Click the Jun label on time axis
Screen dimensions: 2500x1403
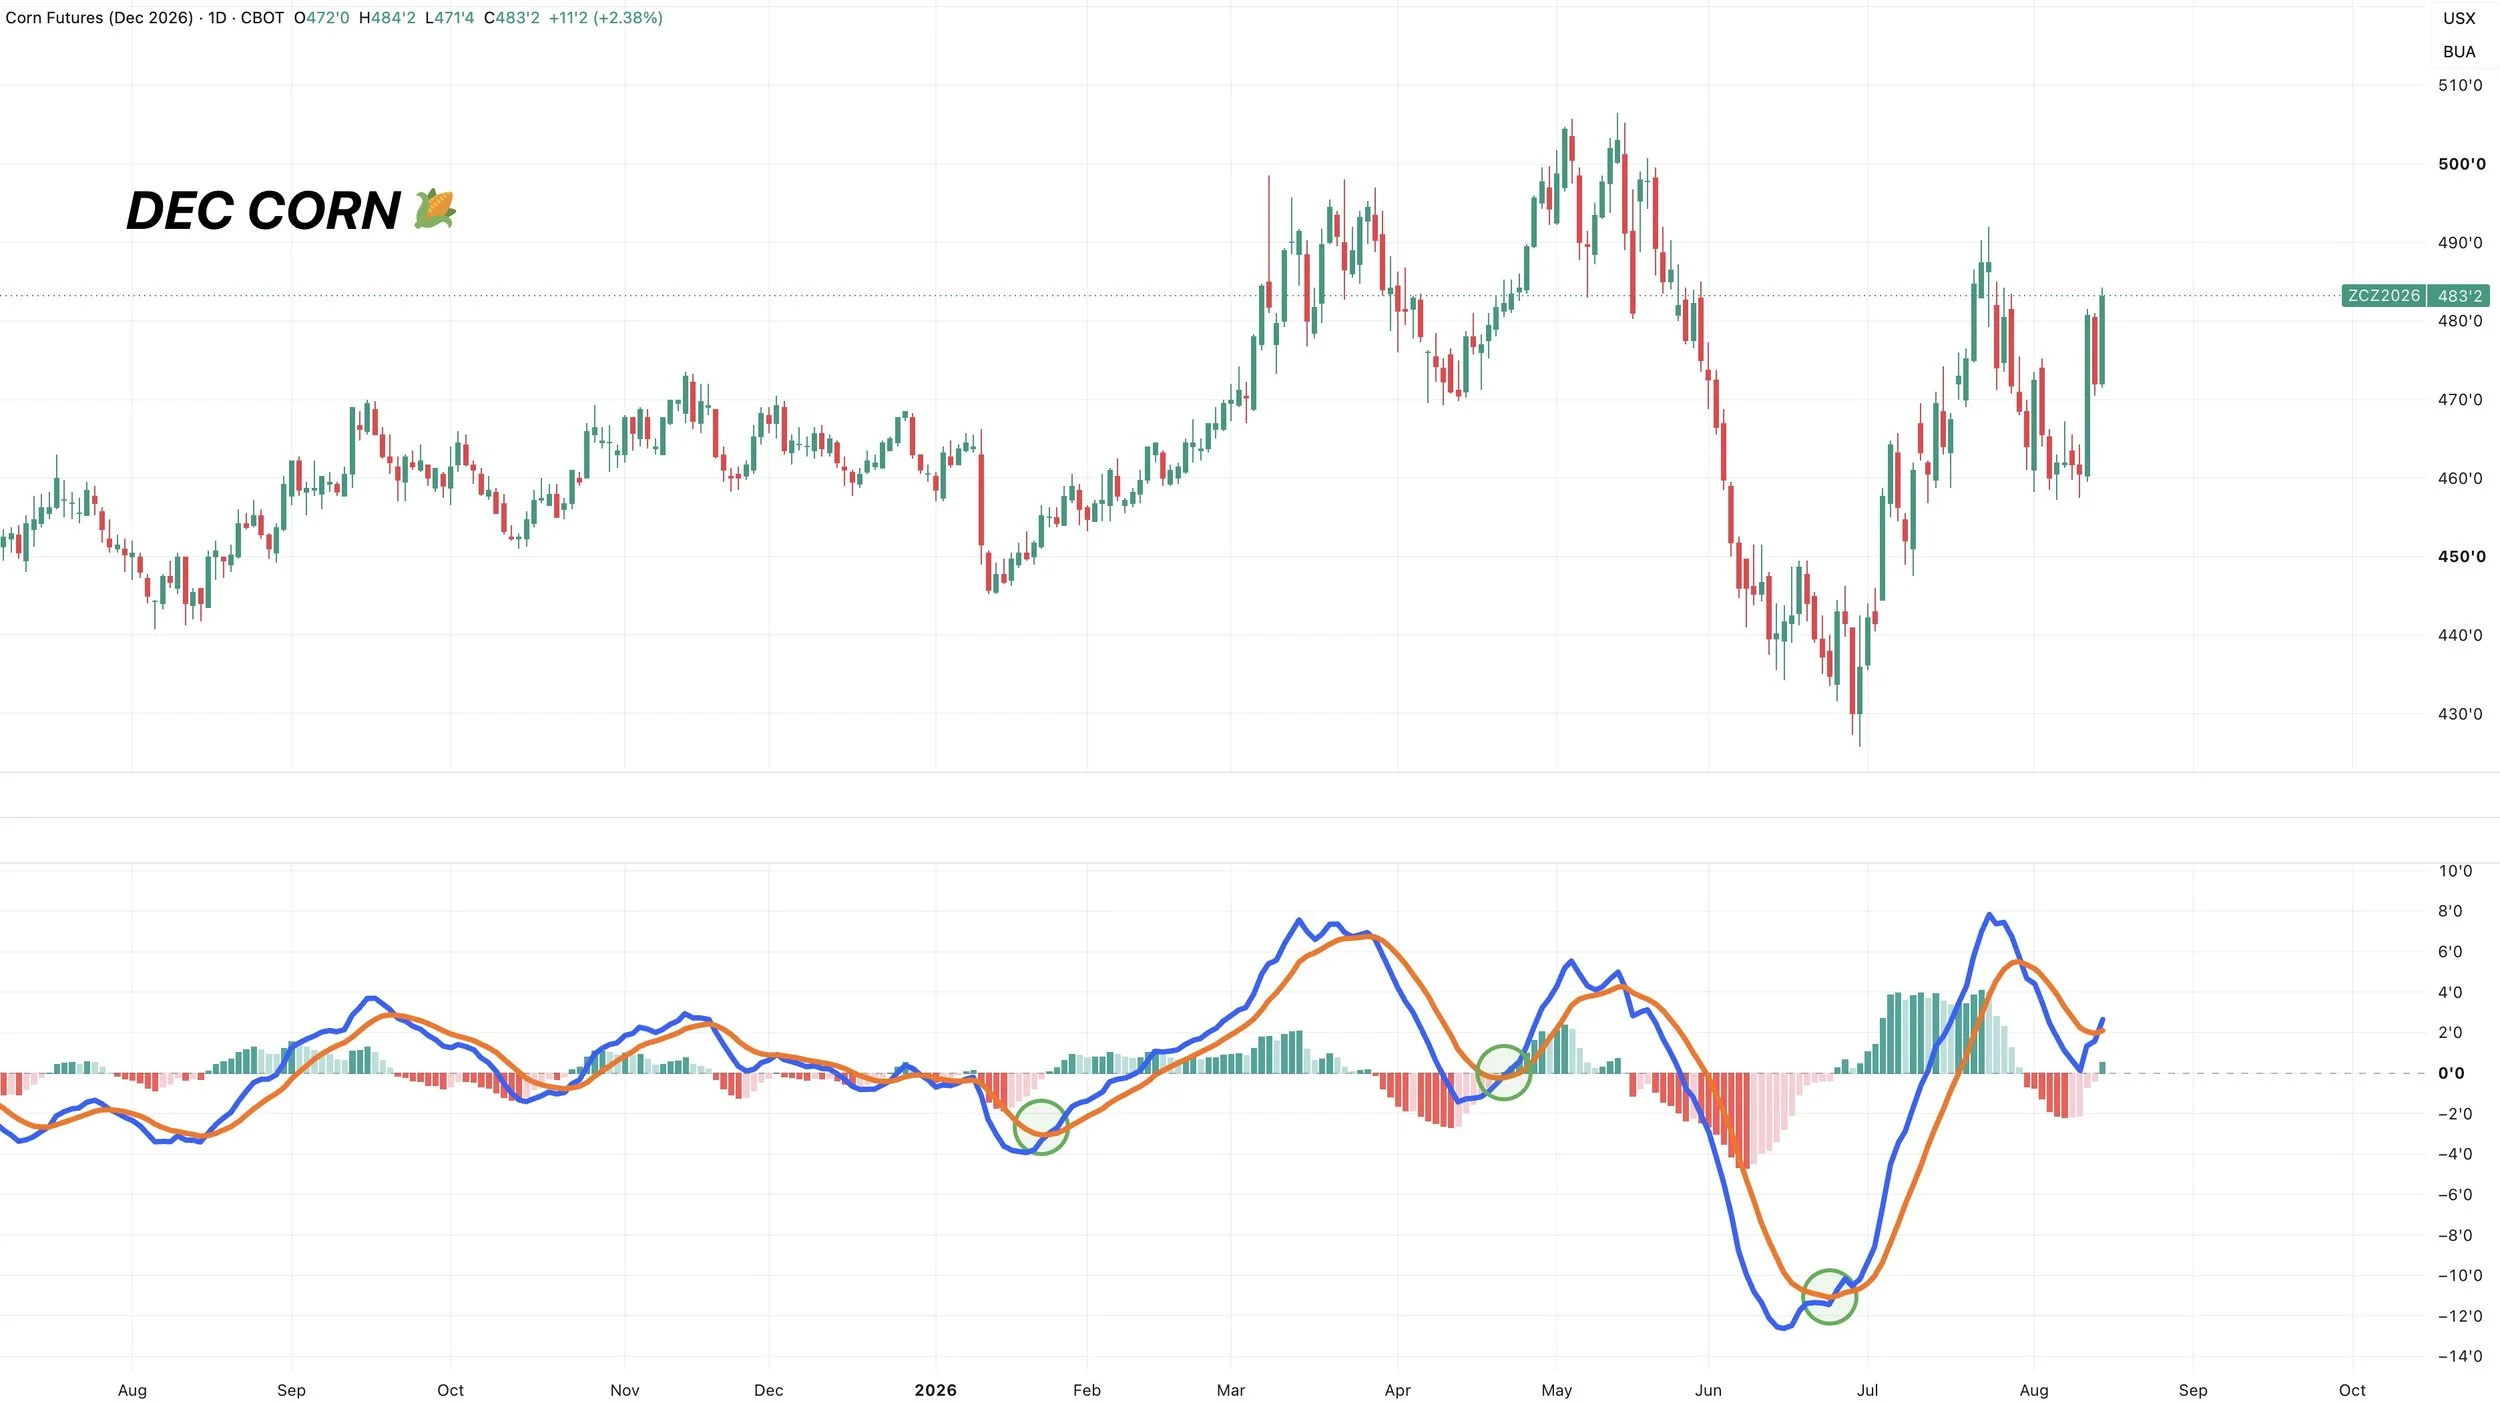[1709, 1390]
